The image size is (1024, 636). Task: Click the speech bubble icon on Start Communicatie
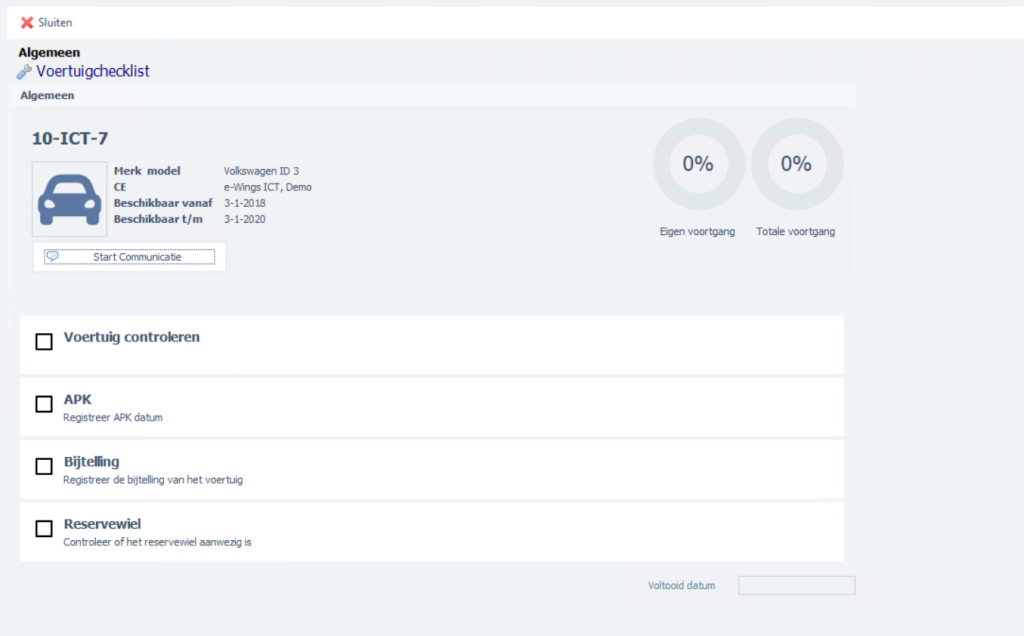[53, 256]
